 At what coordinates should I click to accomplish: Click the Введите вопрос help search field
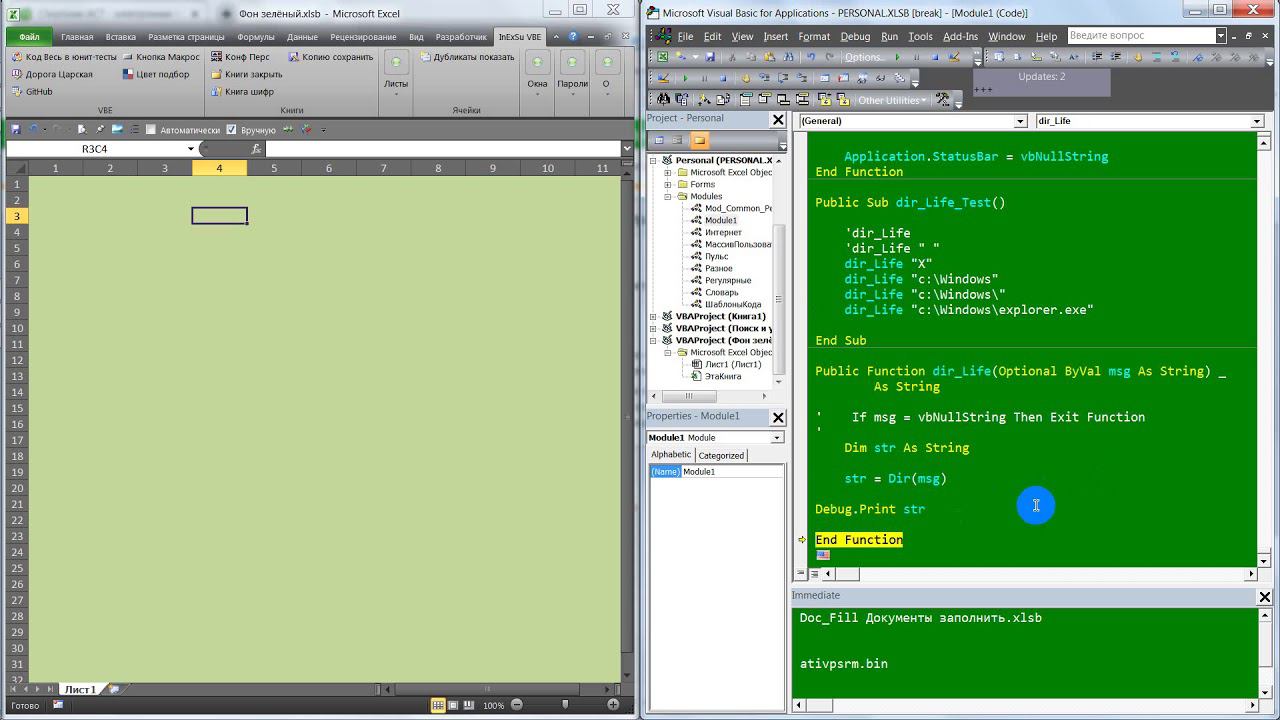[1140, 36]
